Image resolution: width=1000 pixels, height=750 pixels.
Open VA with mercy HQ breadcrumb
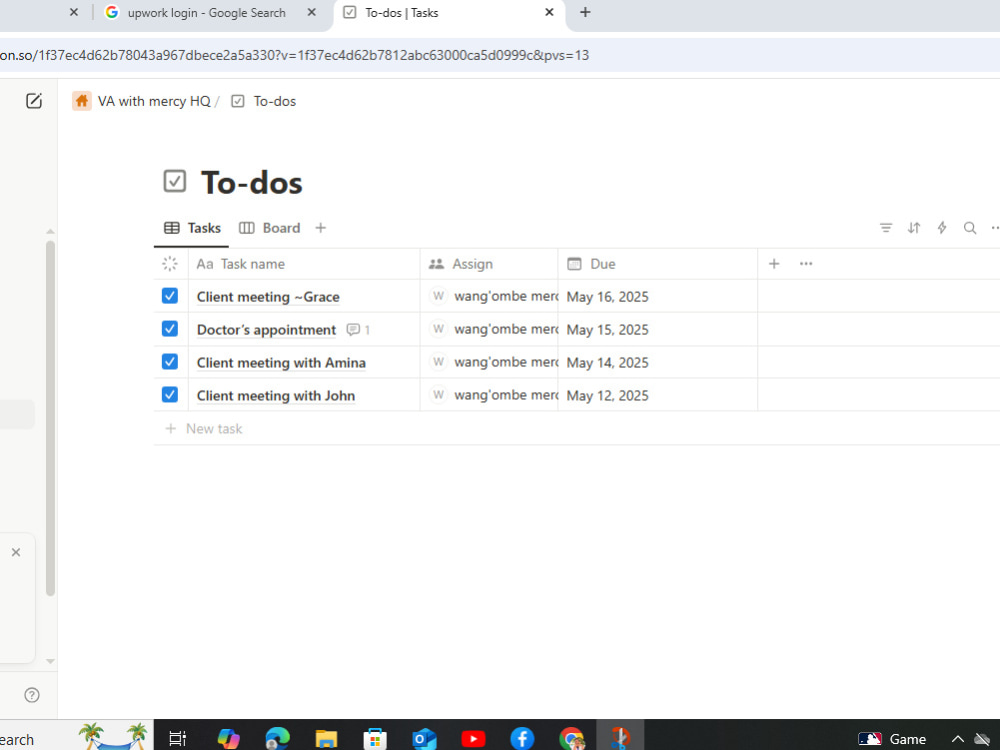click(142, 101)
